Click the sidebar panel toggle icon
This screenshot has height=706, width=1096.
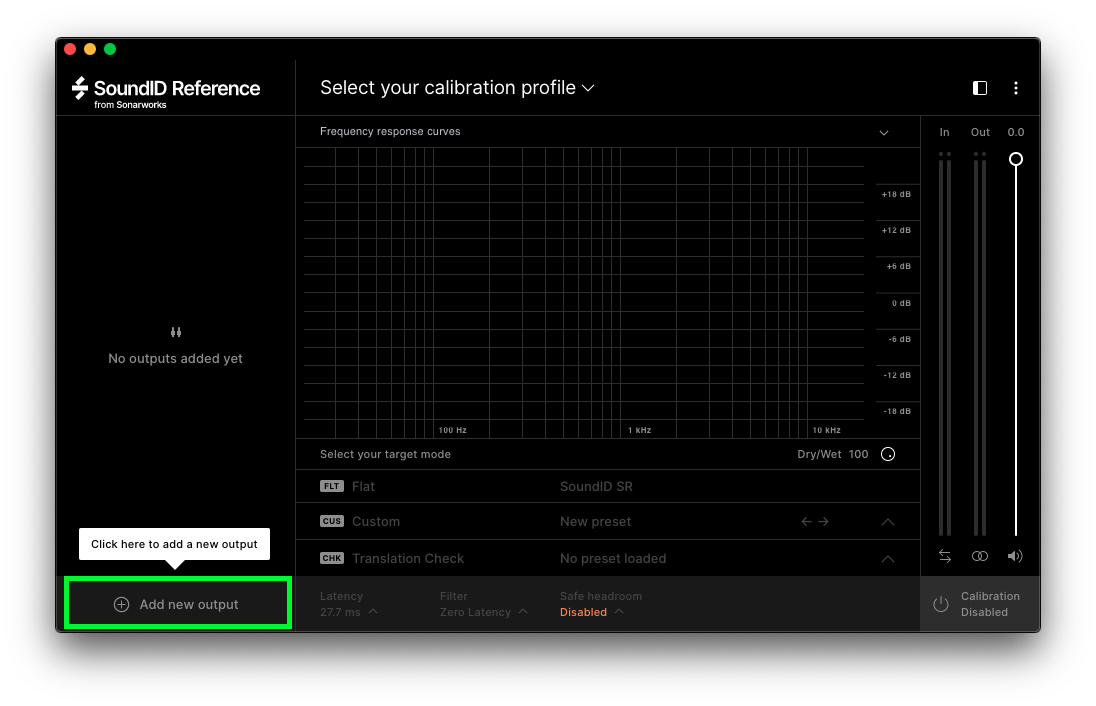[980, 88]
